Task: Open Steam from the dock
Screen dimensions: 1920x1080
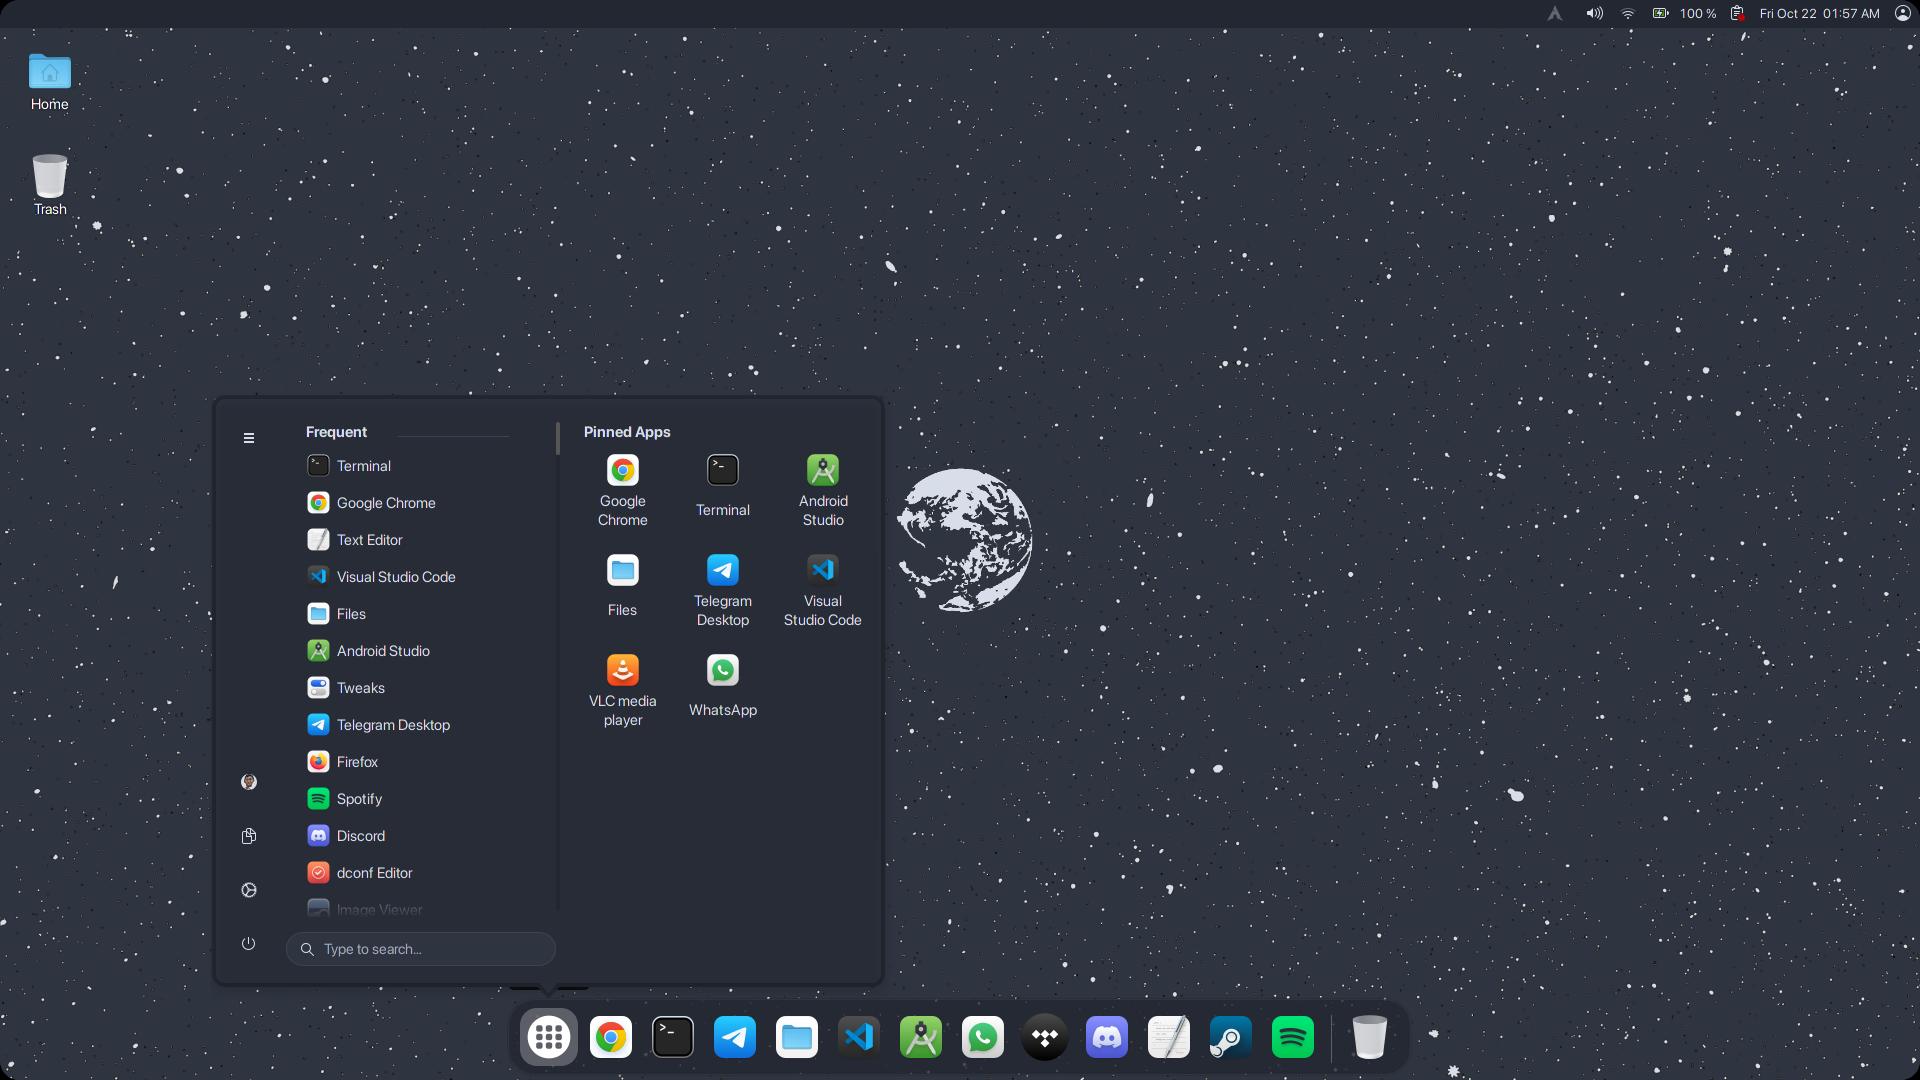Action: [1230, 1037]
